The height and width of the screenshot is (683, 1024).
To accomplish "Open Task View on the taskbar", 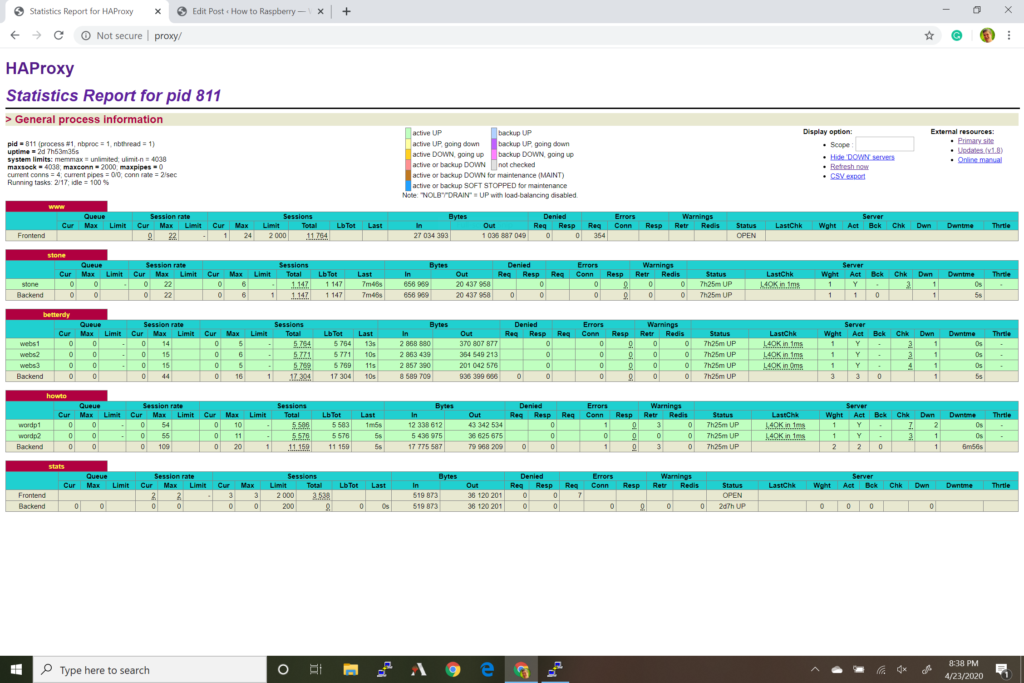I will tap(316, 669).
